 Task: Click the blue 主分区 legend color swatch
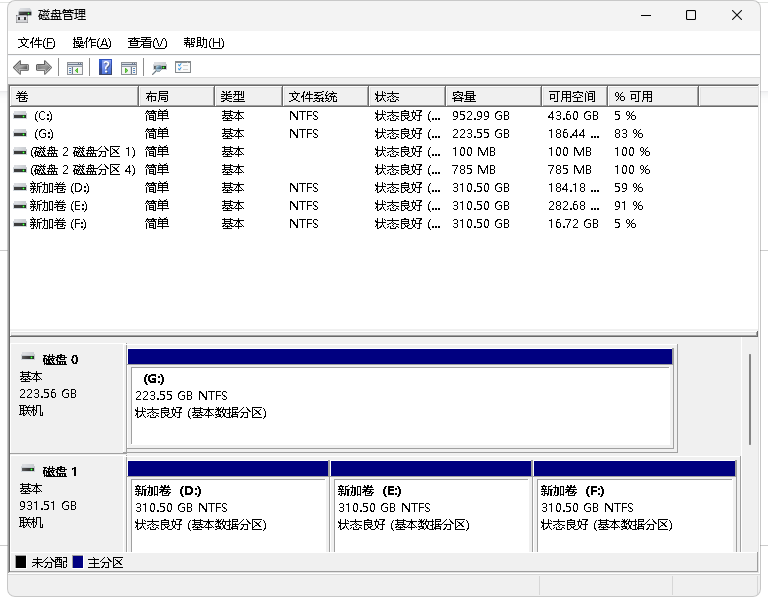point(79,563)
